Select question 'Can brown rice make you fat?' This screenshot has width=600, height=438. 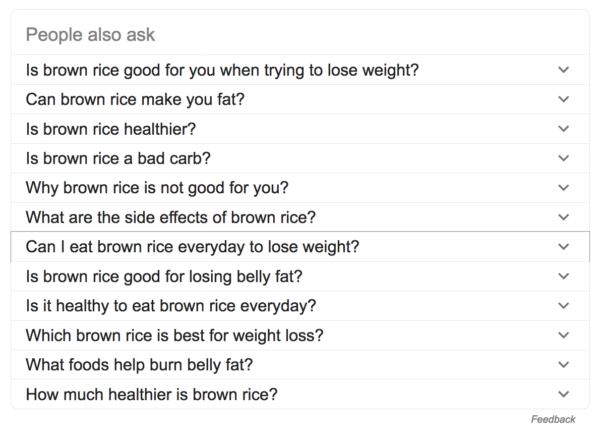(135, 100)
